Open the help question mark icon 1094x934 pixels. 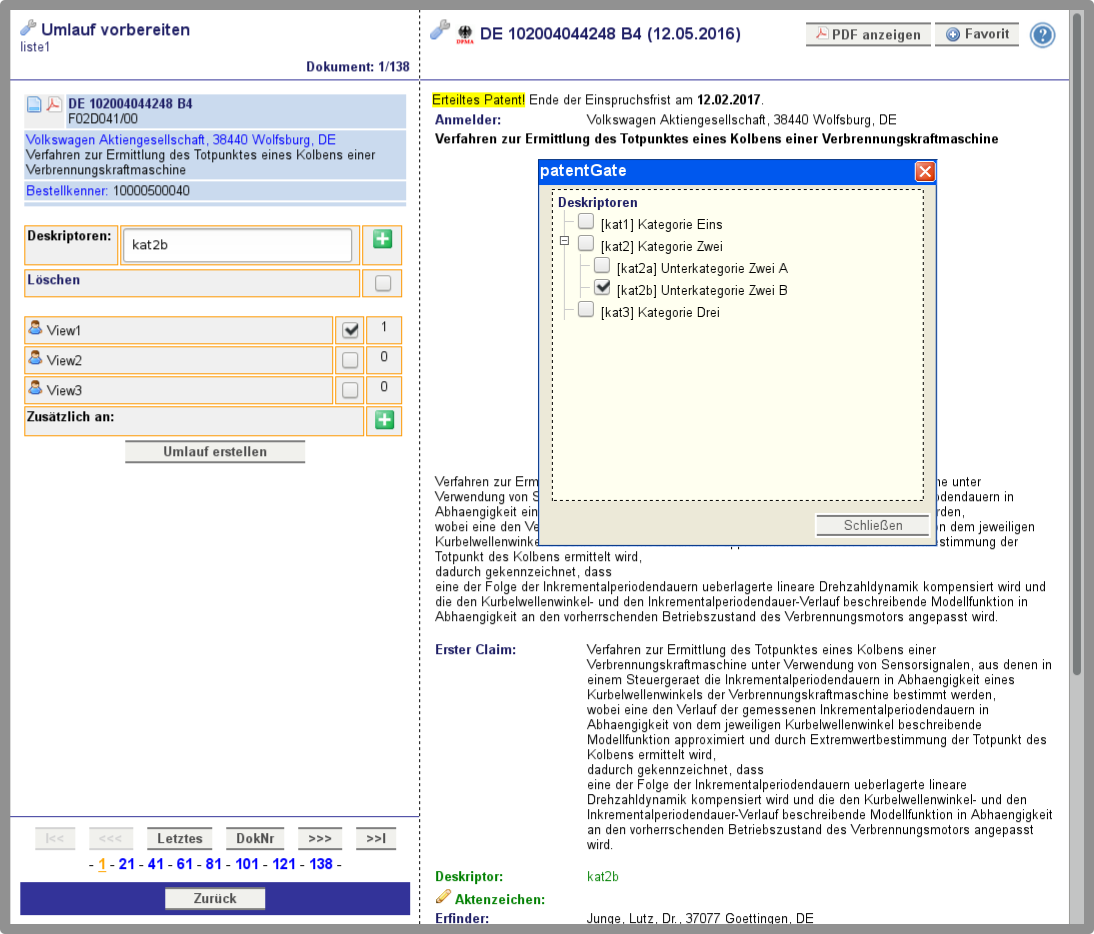click(1042, 35)
